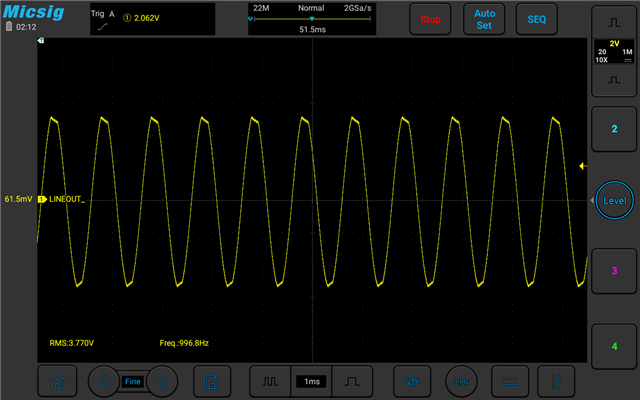Tap the Home icon
The width and height of the screenshot is (640, 400).
point(57,381)
